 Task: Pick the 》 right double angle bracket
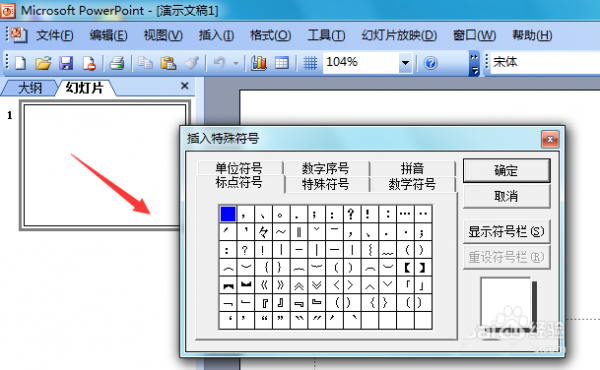point(281,285)
